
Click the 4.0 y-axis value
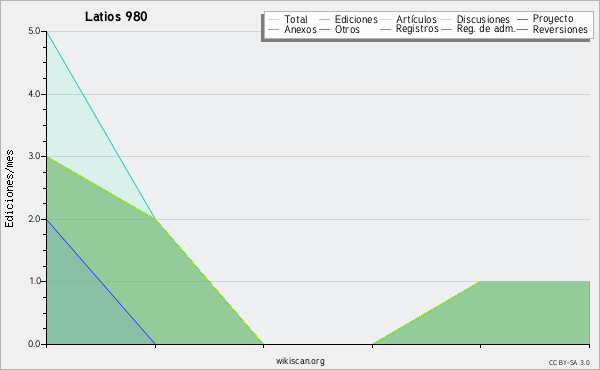pyautogui.click(x=34, y=94)
